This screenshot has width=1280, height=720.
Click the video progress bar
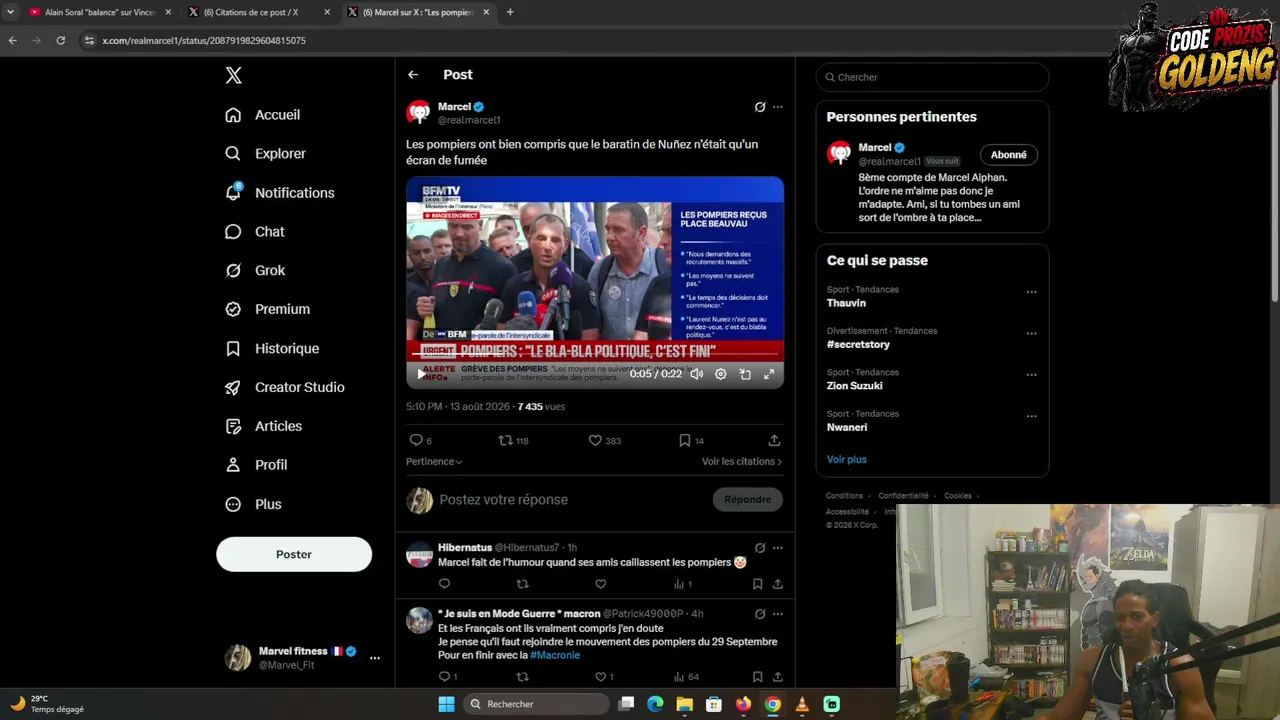point(595,354)
